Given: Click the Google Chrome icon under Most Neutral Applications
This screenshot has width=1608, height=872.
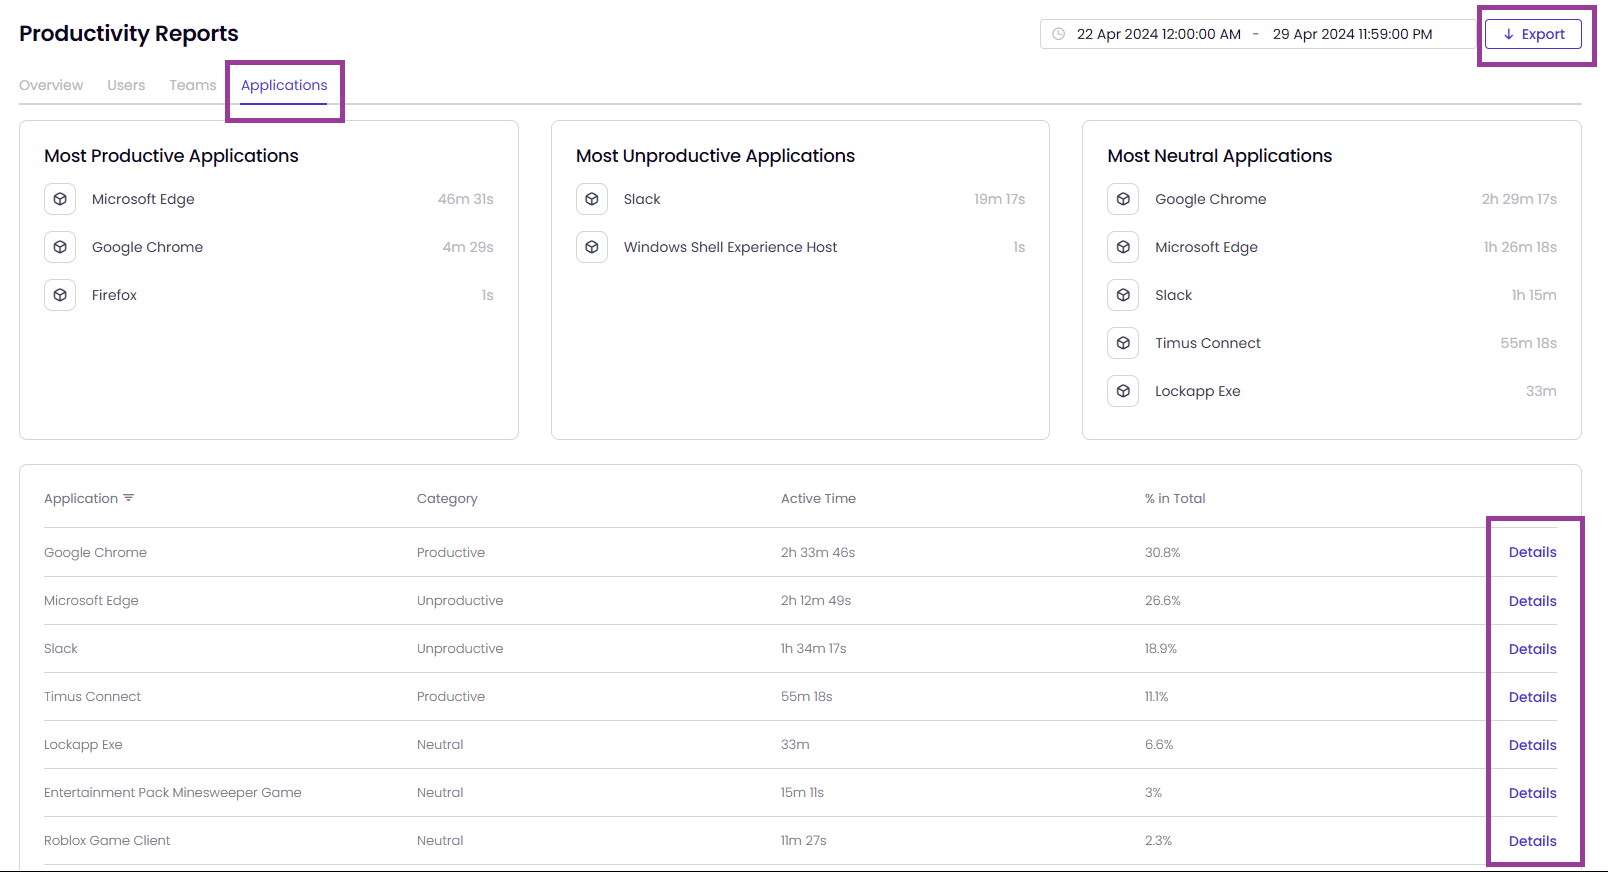Looking at the screenshot, I should click(x=1123, y=199).
